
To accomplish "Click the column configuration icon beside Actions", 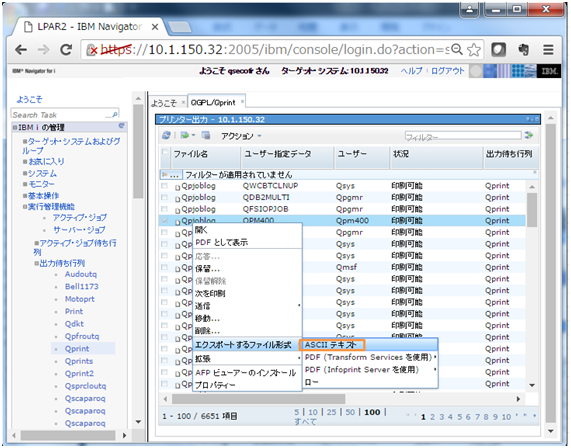I will (206, 135).
